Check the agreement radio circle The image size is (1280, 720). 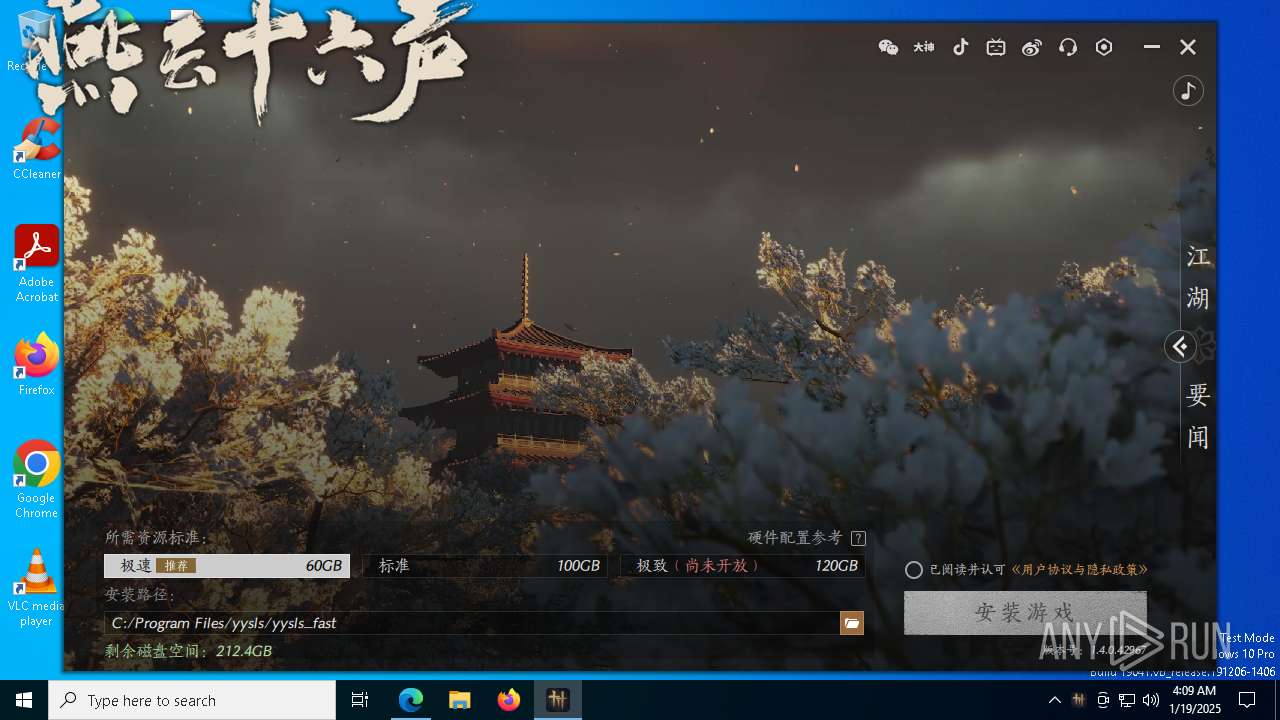tap(914, 570)
